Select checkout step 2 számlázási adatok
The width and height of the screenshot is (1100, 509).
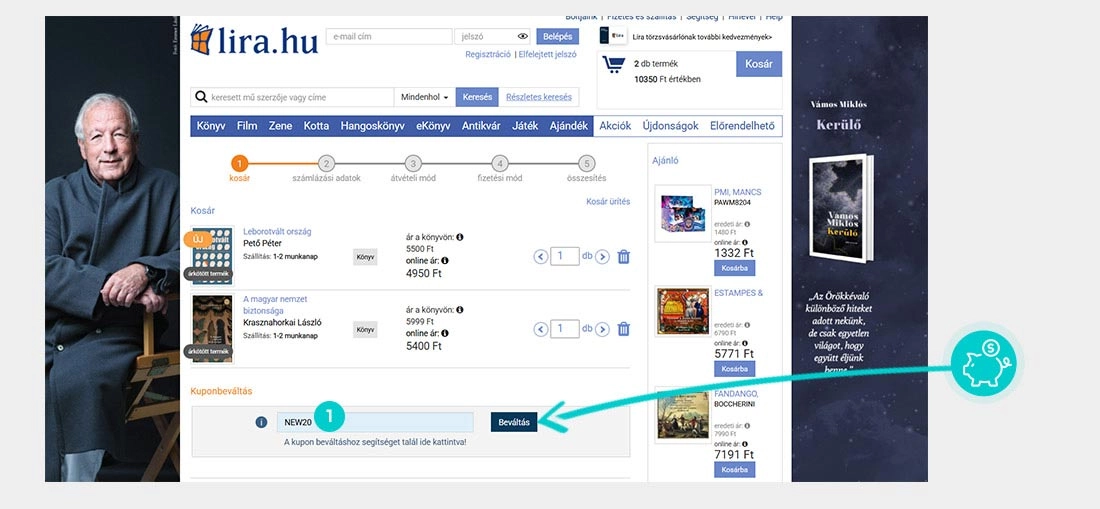pyautogui.click(x=326, y=169)
